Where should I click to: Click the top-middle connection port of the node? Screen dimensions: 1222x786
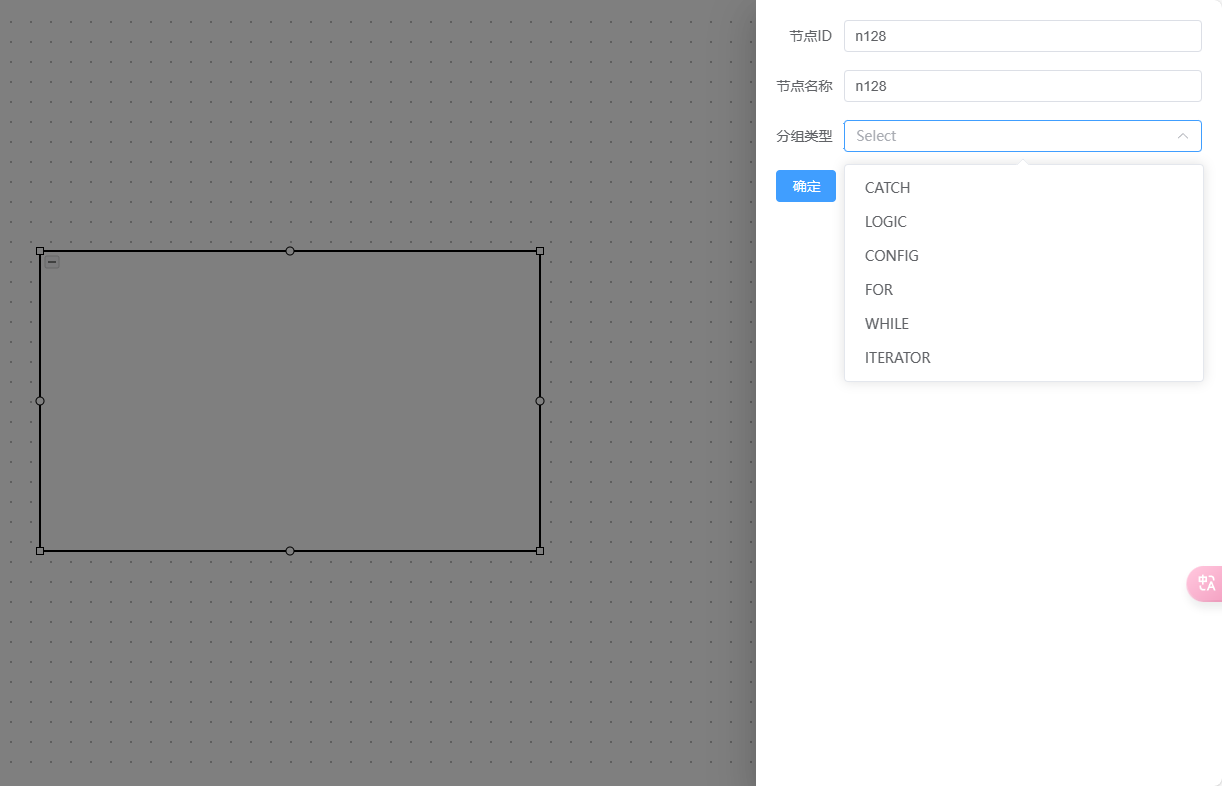click(290, 251)
